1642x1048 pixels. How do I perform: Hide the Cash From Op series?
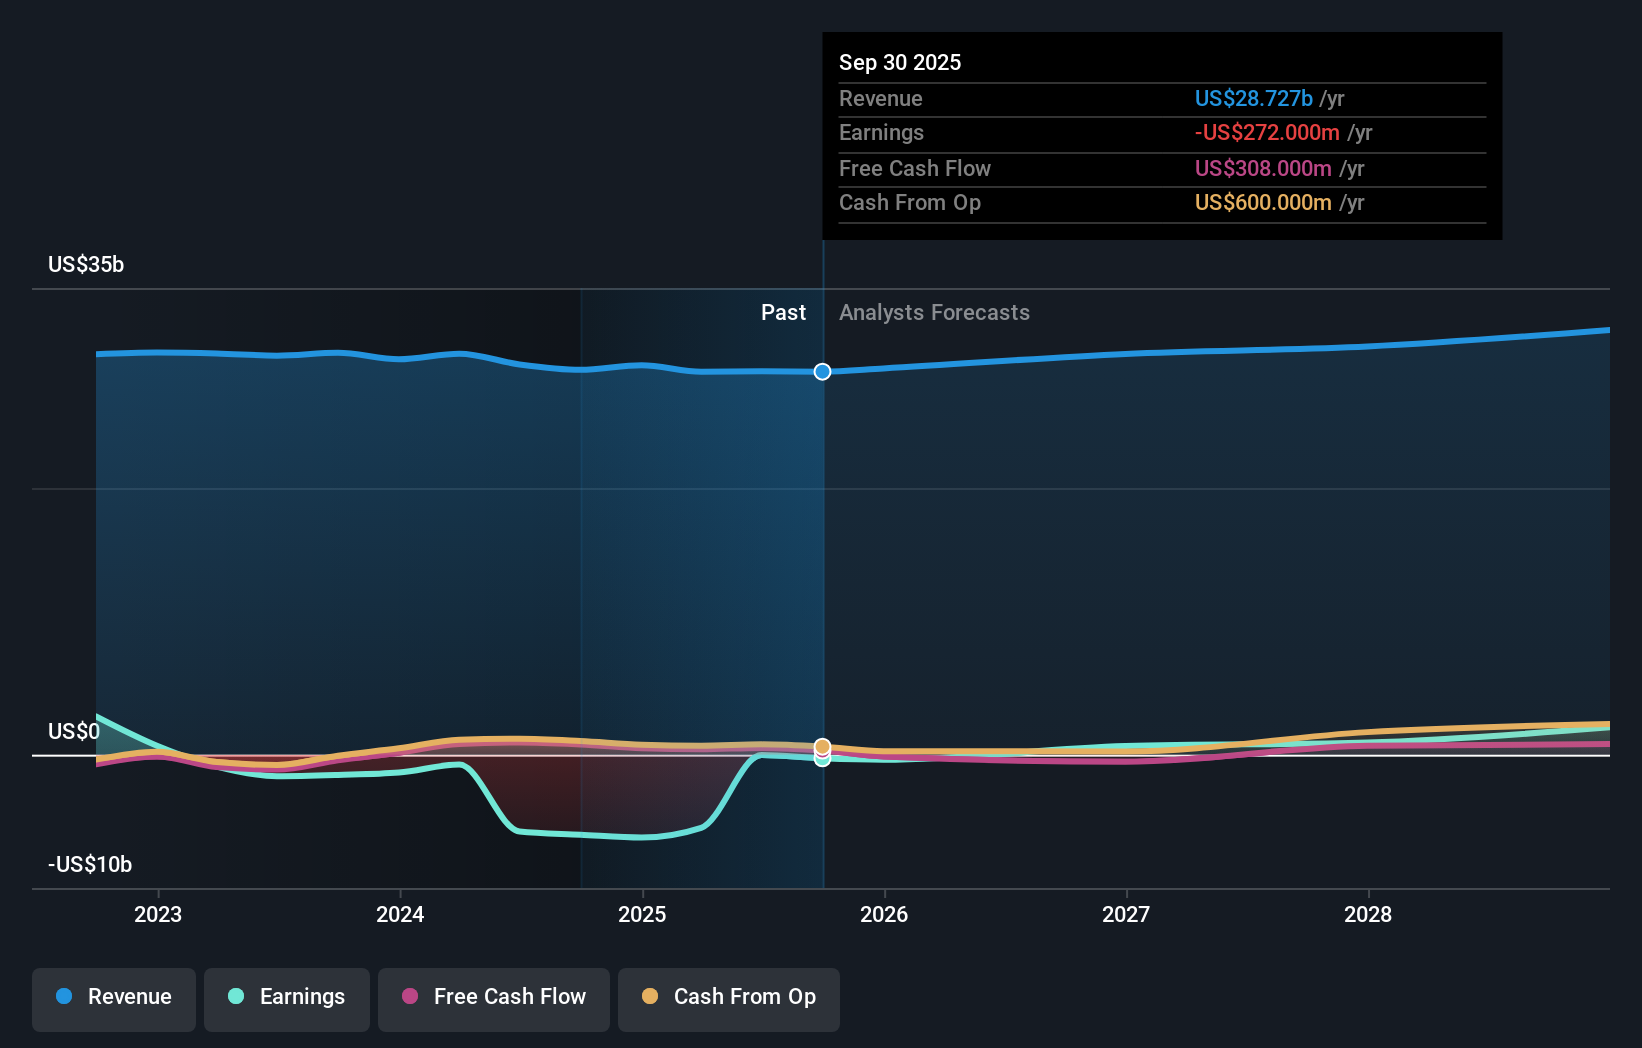click(x=728, y=999)
